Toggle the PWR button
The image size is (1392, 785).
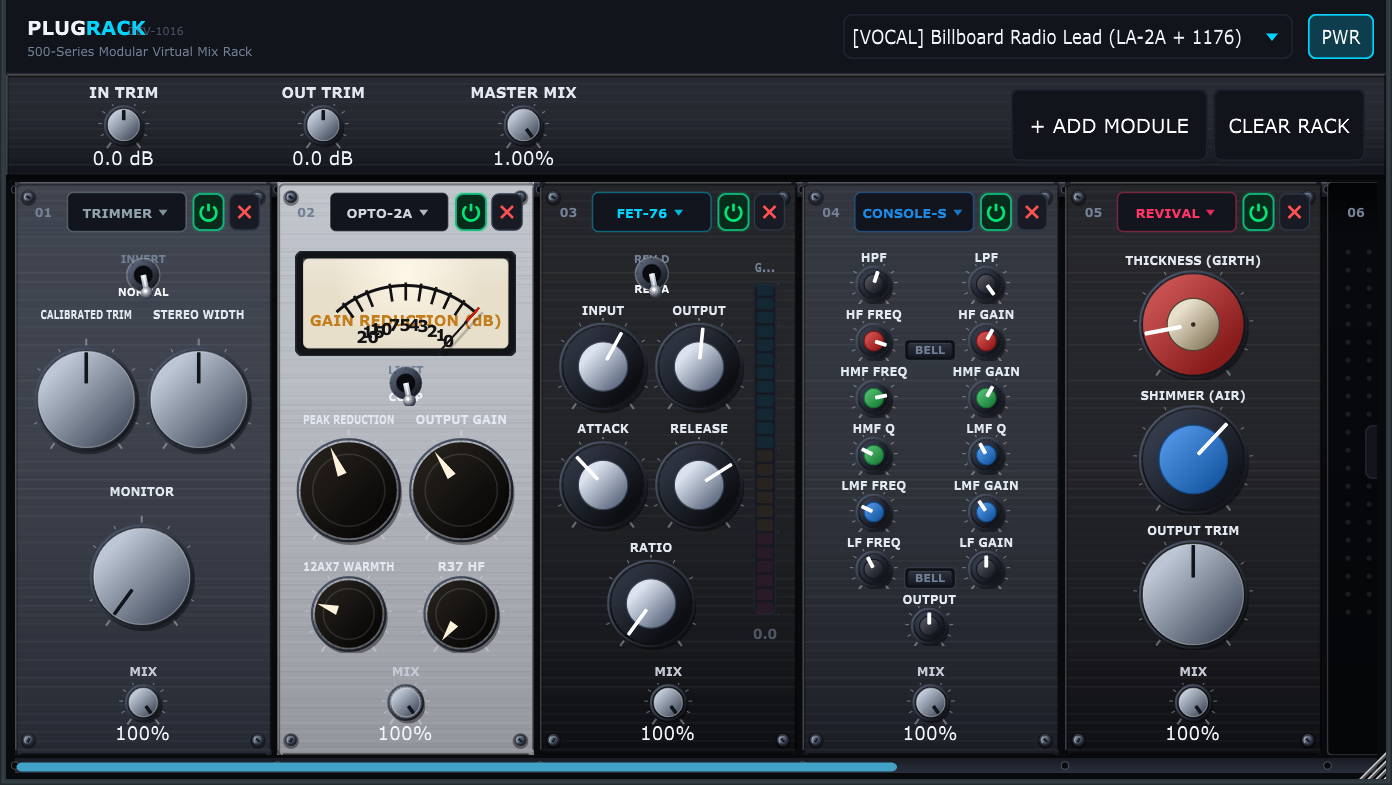[1340, 37]
